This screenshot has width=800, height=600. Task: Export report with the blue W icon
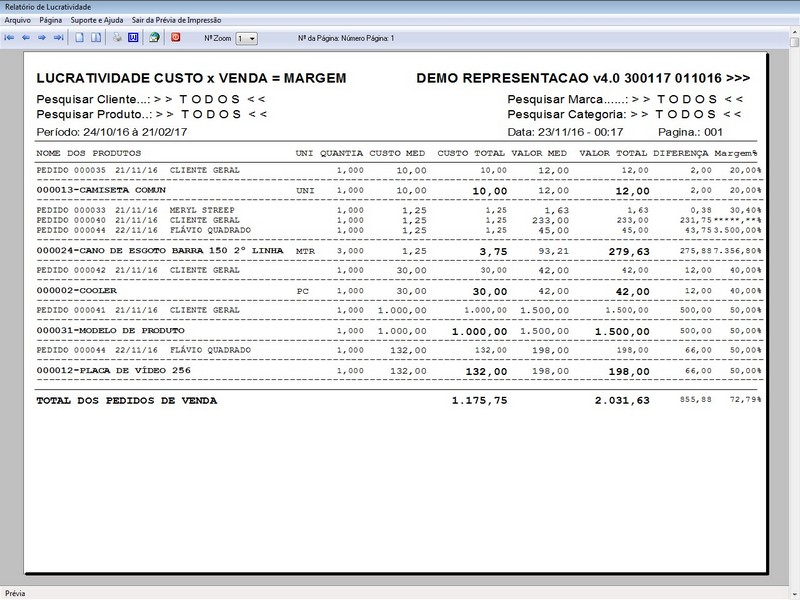coord(133,38)
